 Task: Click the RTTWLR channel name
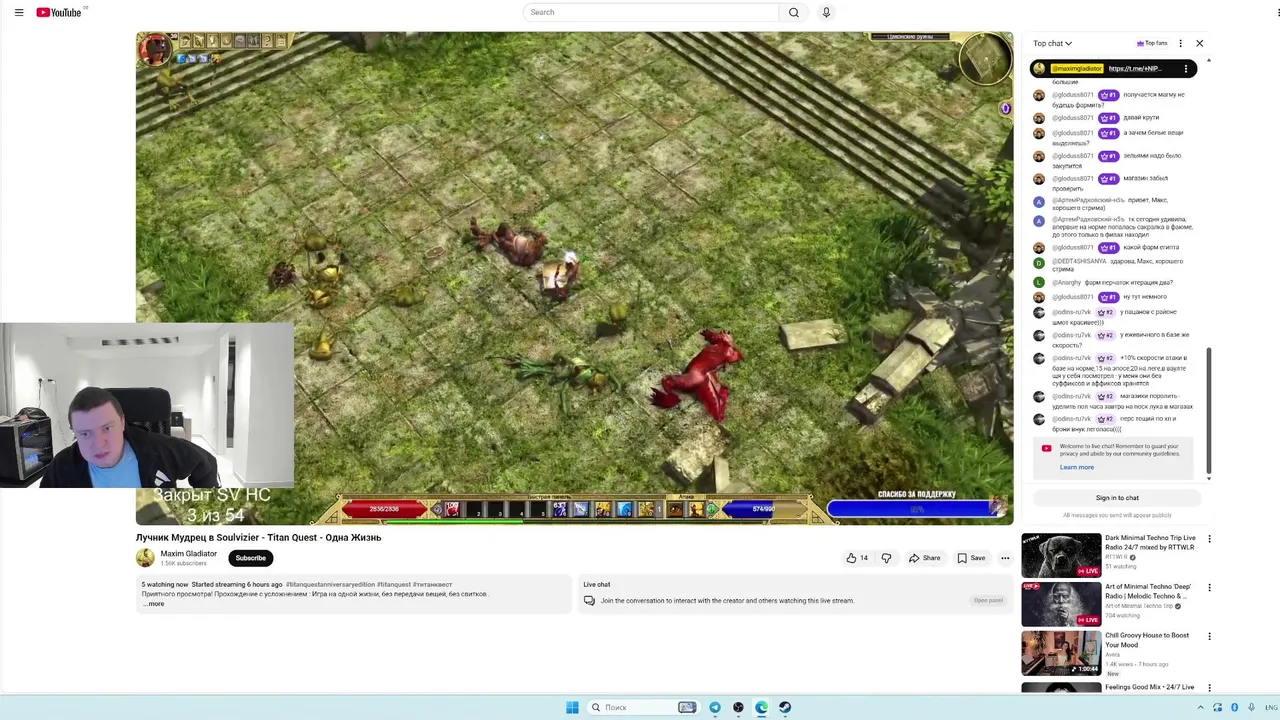click(x=1116, y=557)
